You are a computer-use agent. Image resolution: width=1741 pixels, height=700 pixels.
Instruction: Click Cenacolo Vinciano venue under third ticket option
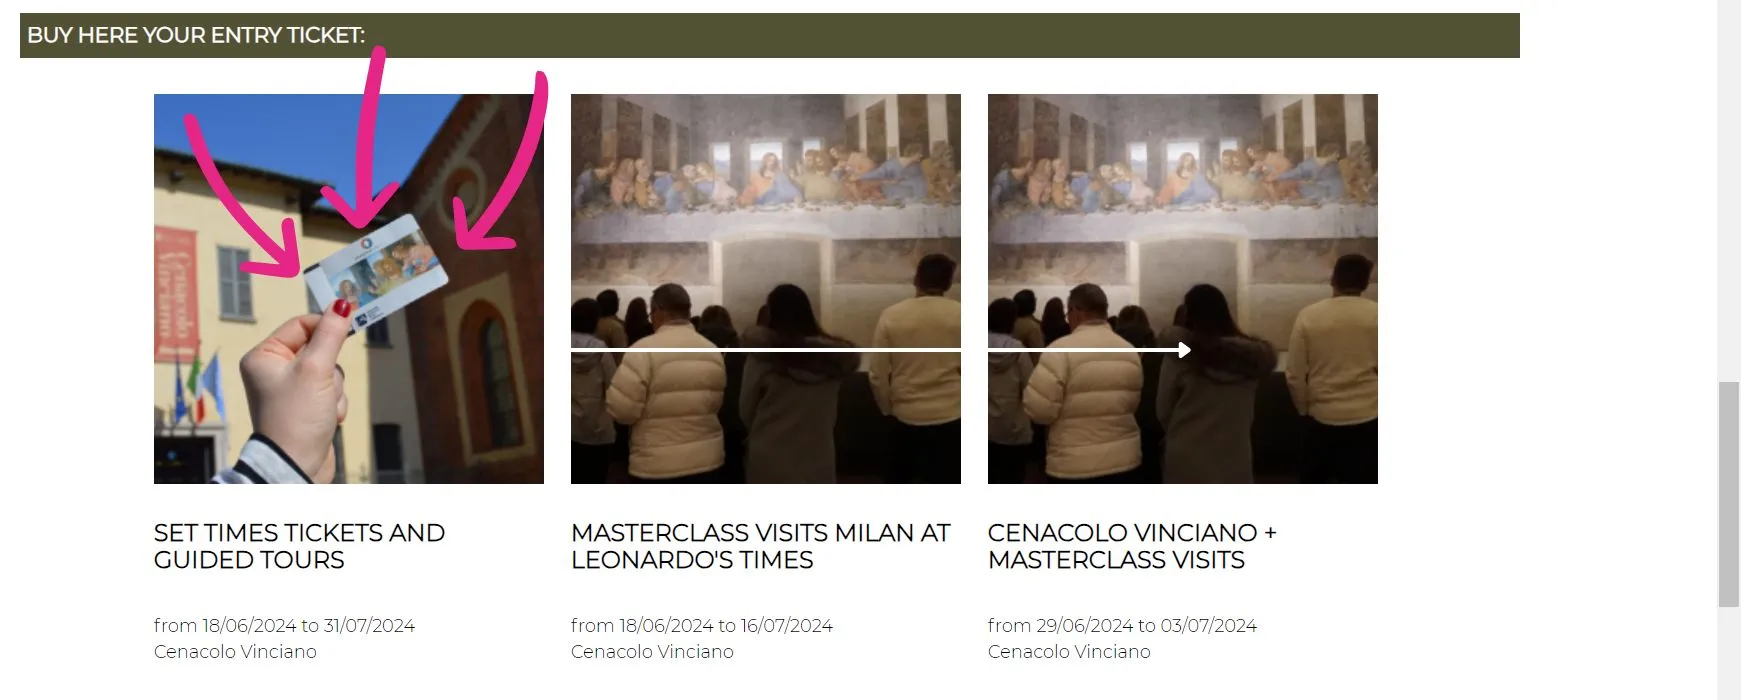coord(1069,652)
